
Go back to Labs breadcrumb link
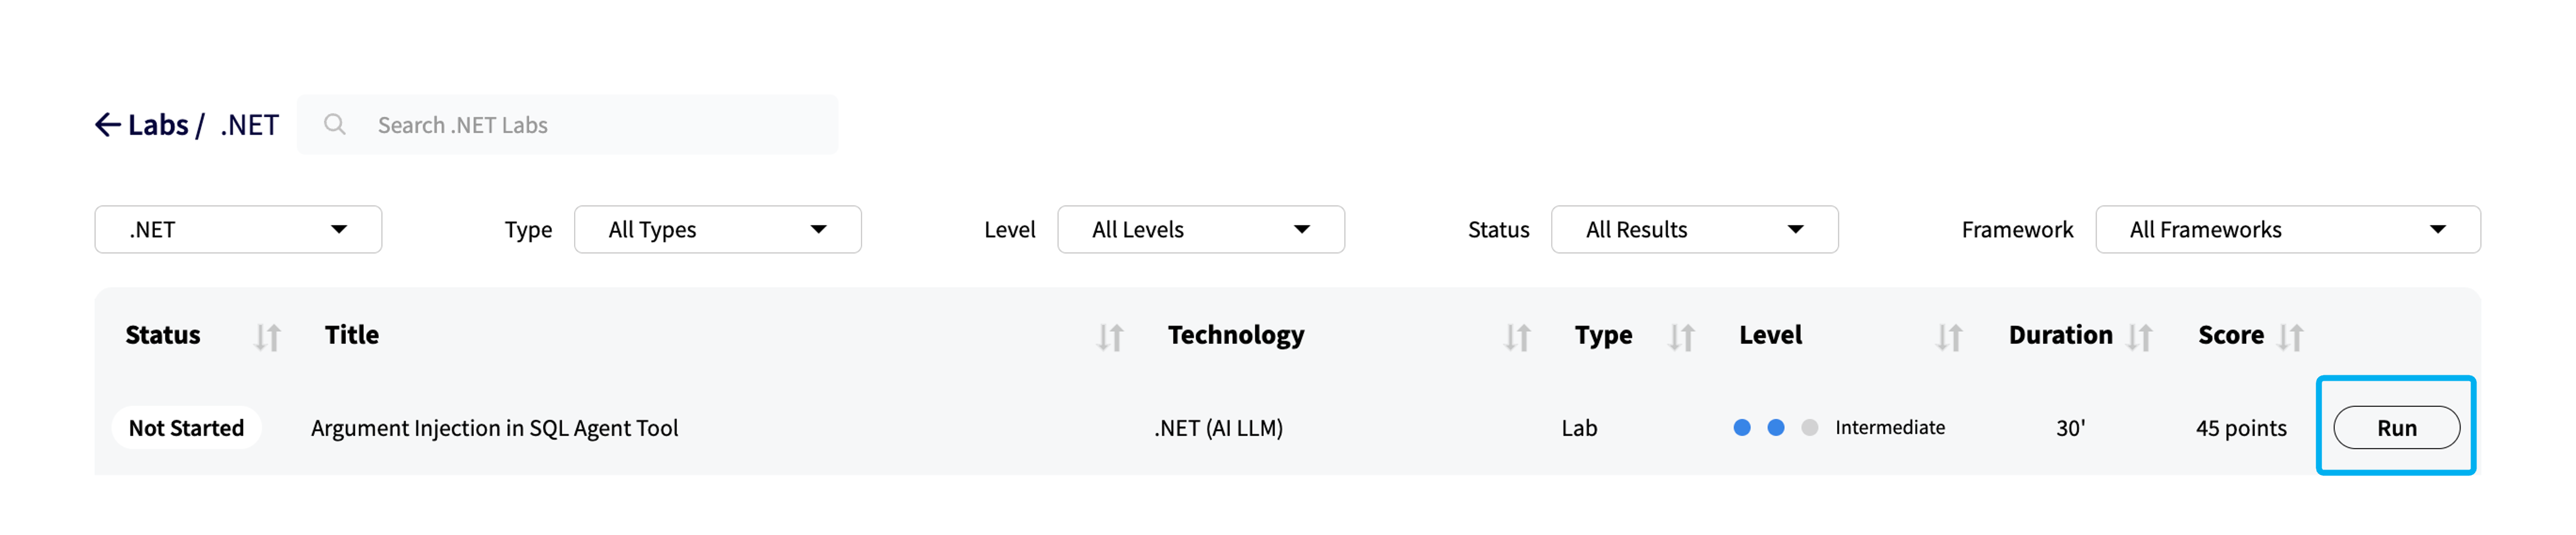tap(158, 125)
